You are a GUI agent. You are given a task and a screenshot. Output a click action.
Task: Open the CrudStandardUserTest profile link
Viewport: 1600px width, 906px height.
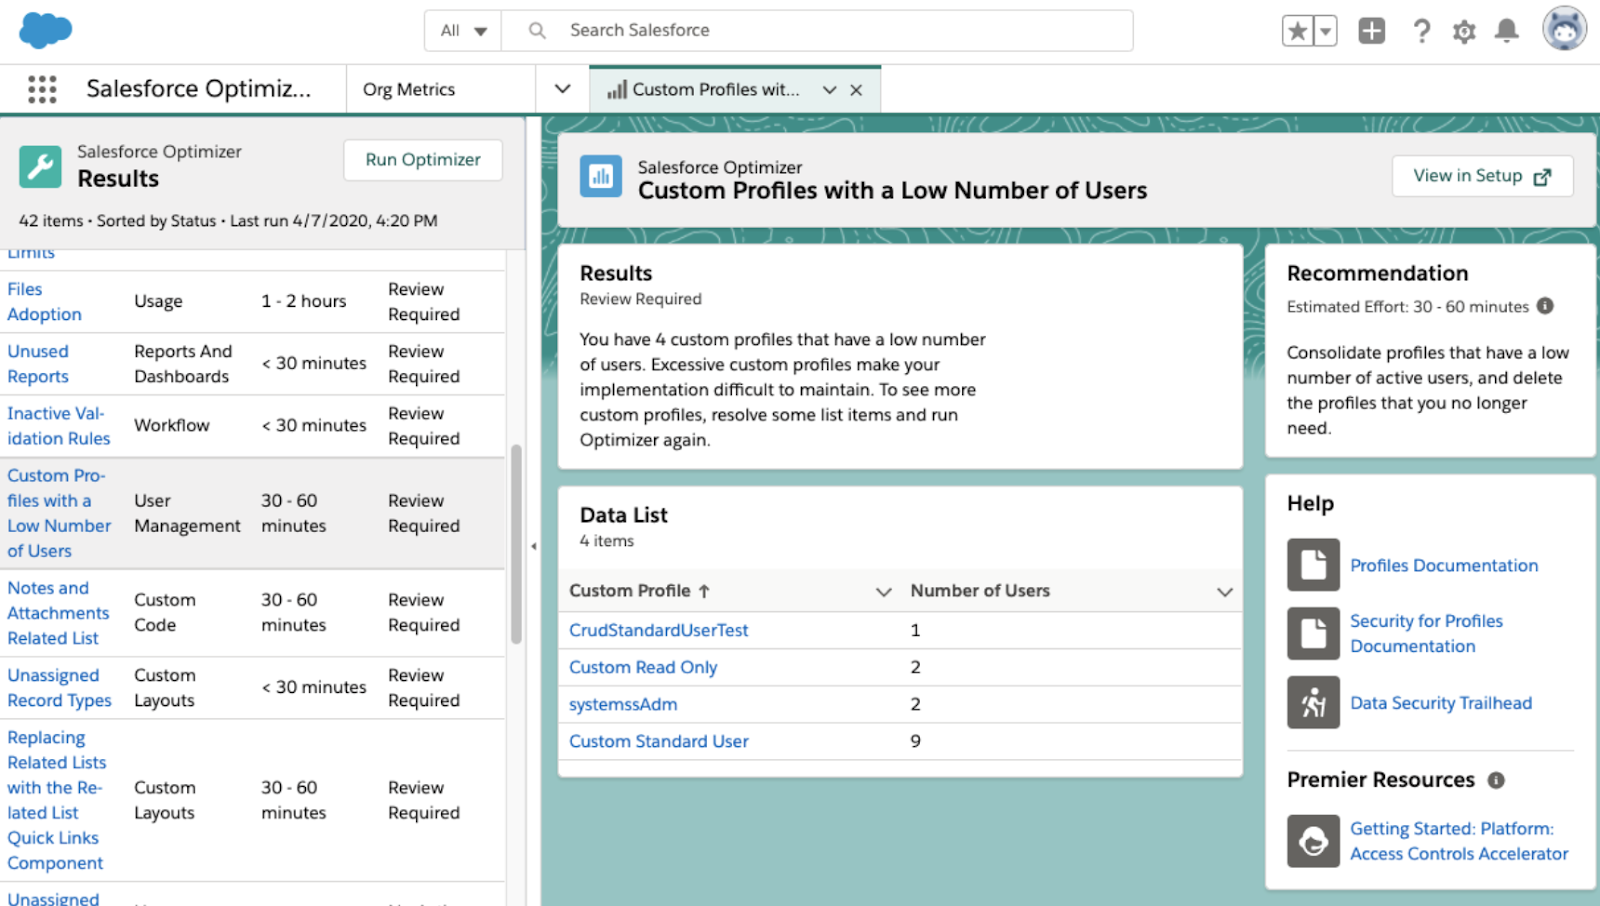pos(658,630)
